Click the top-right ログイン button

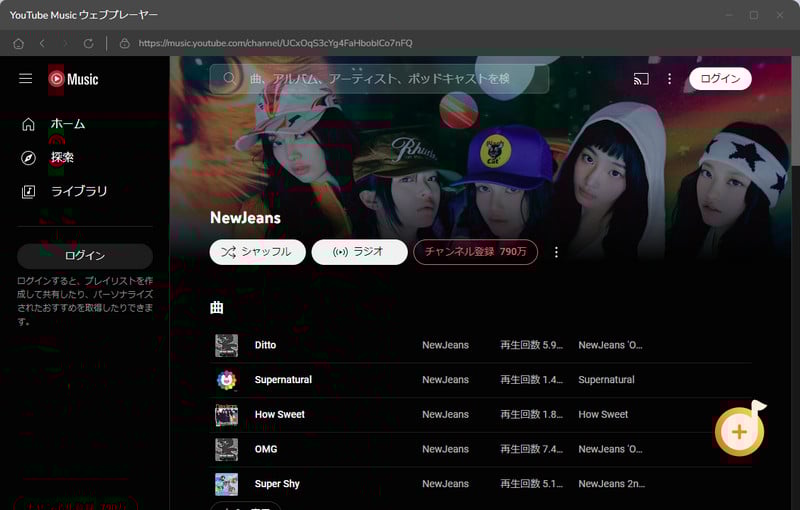[x=720, y=79]
